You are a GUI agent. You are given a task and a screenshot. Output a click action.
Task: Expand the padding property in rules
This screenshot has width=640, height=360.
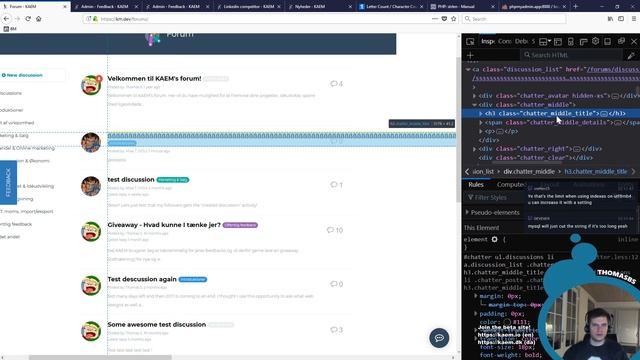click(x=476, y=313)
